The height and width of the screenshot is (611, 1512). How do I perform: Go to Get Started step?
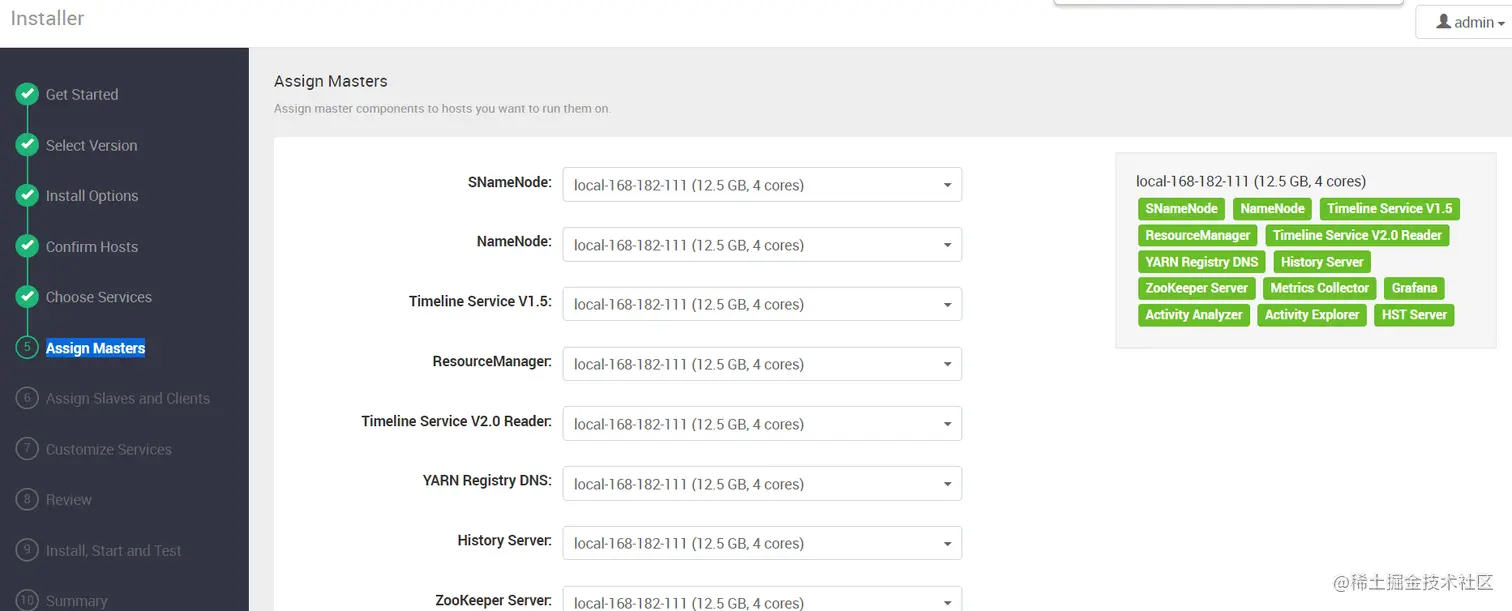(82, 94)
